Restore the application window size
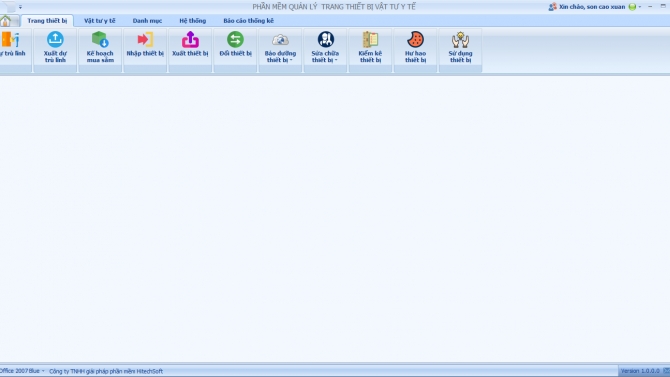This screenshot has width=670, height=377. [663, 6]
